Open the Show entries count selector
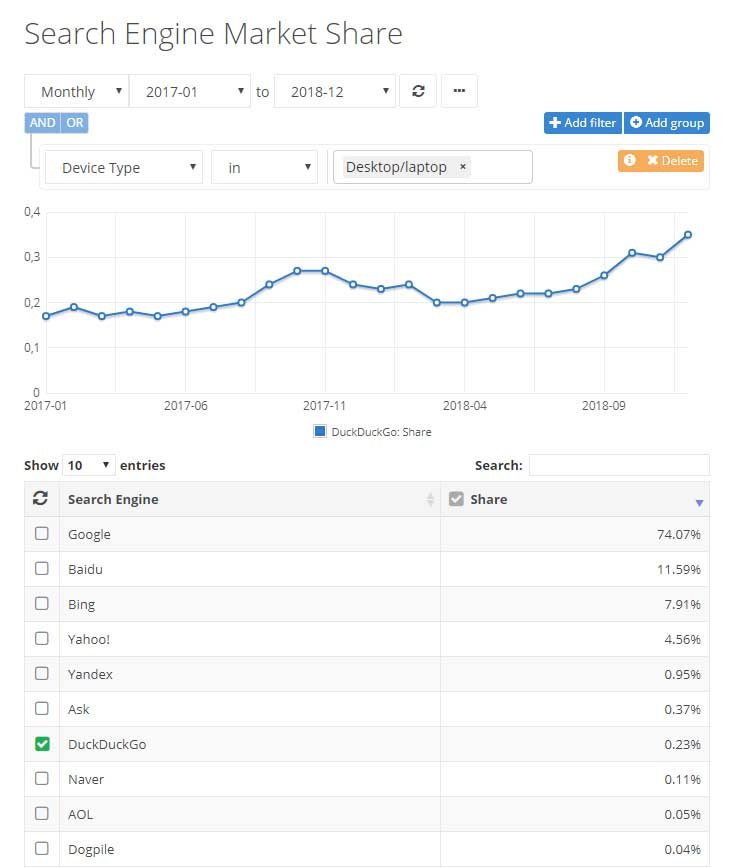Viewport: 732px width, 868px height. 89,465
